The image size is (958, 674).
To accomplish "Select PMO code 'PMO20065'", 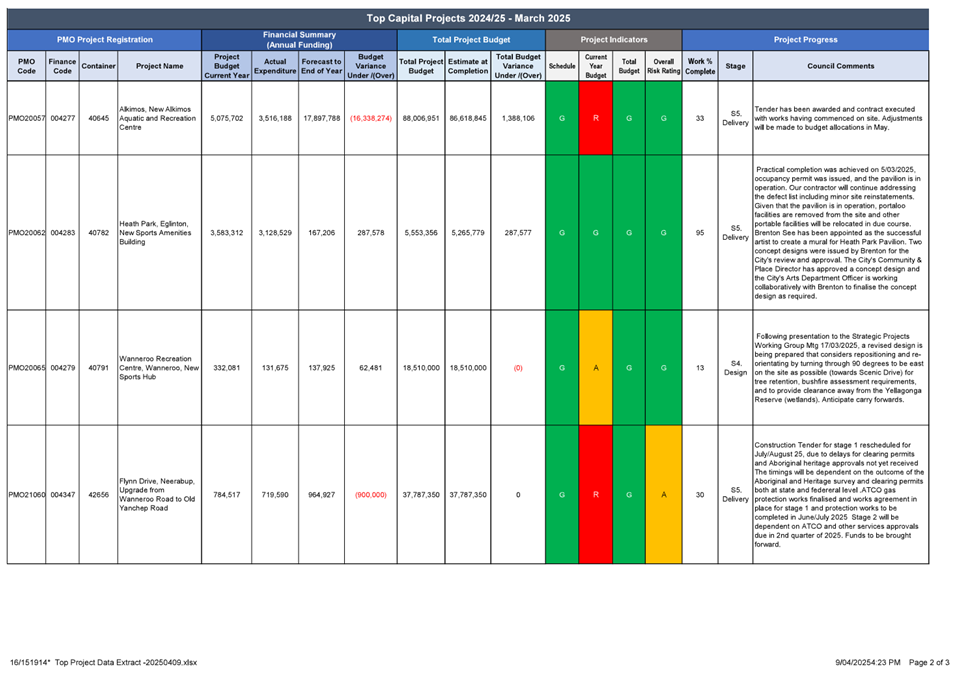I will pyautogui.click(x=26, y=368).
